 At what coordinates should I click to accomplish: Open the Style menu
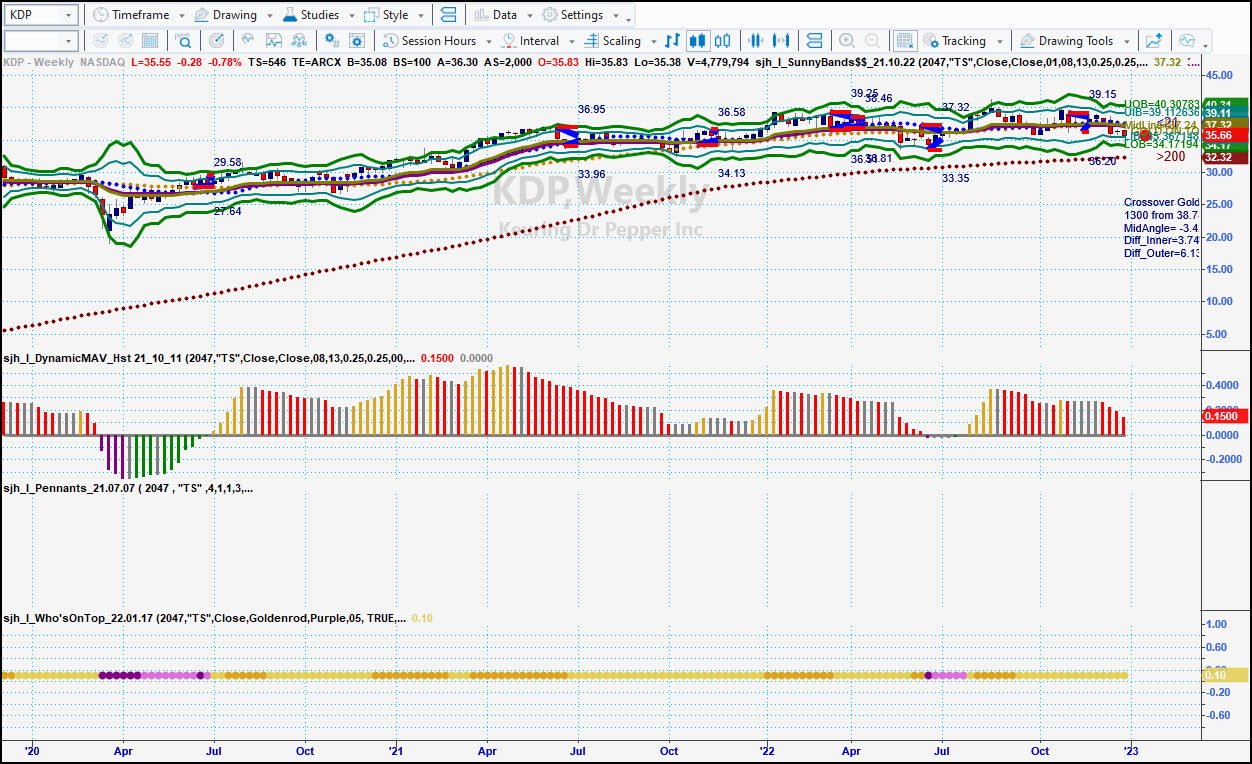395,15
